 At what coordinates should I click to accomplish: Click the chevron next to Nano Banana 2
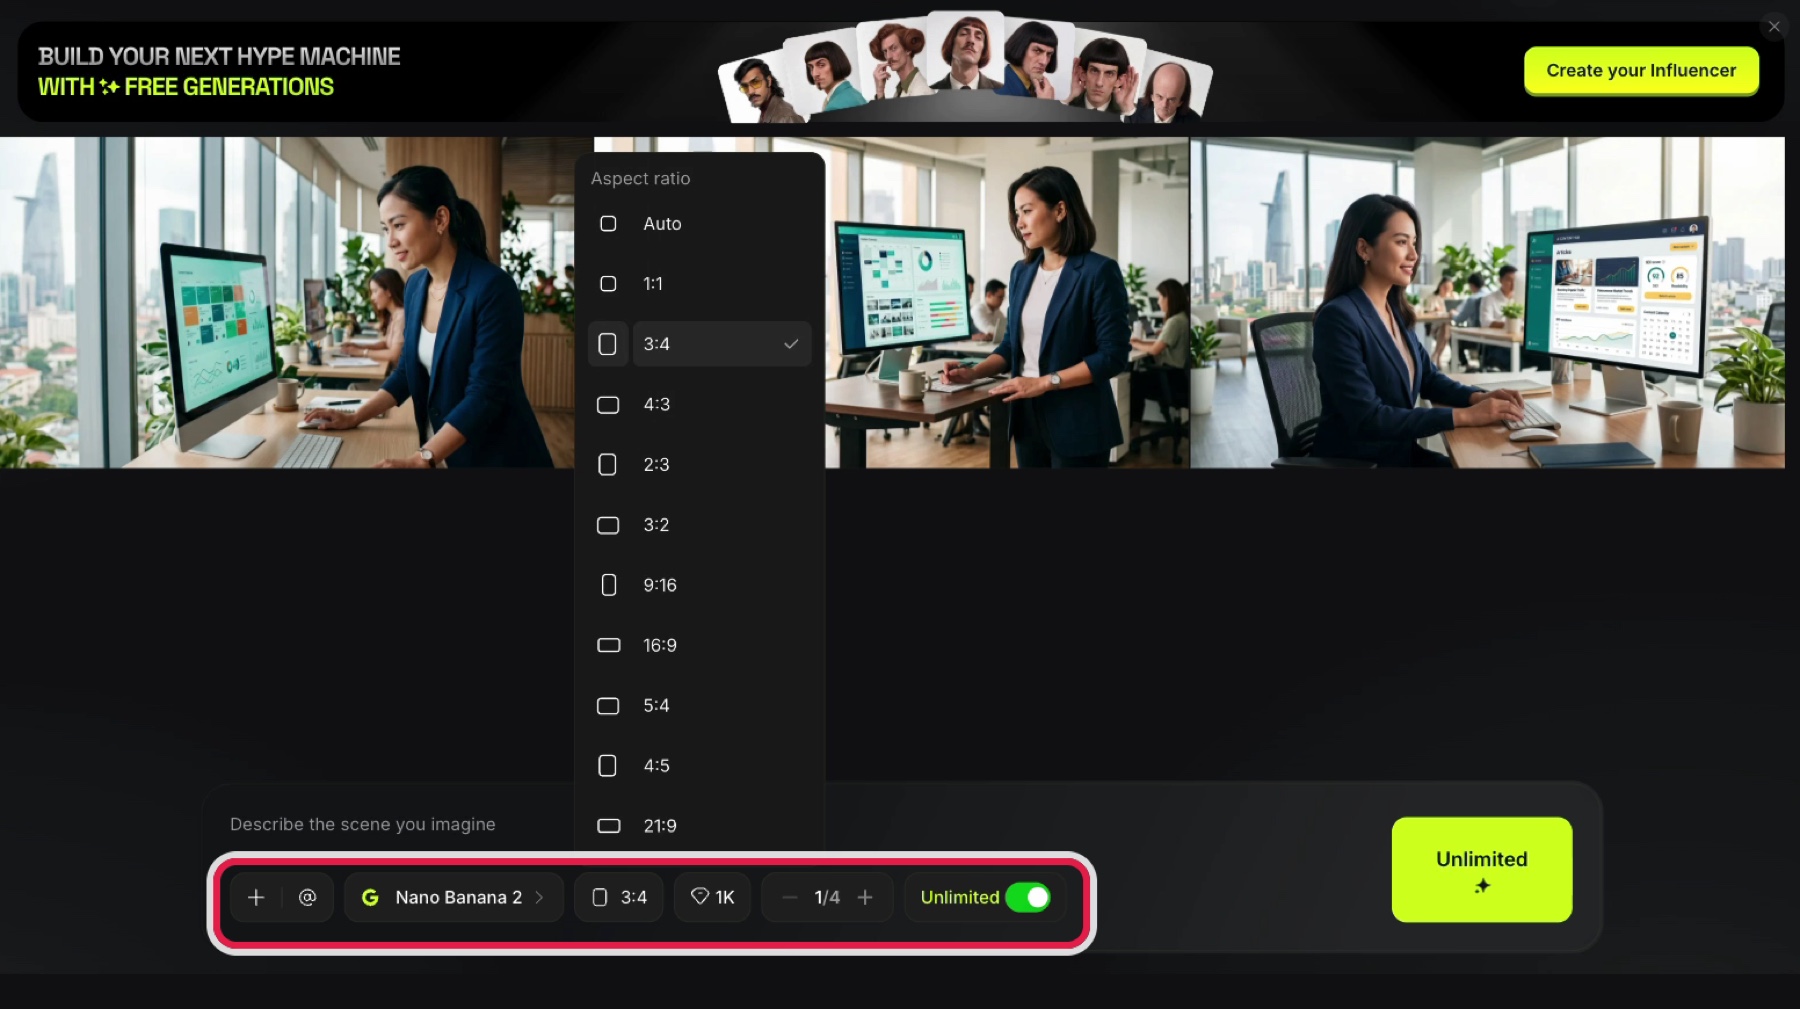pos(540,897)
